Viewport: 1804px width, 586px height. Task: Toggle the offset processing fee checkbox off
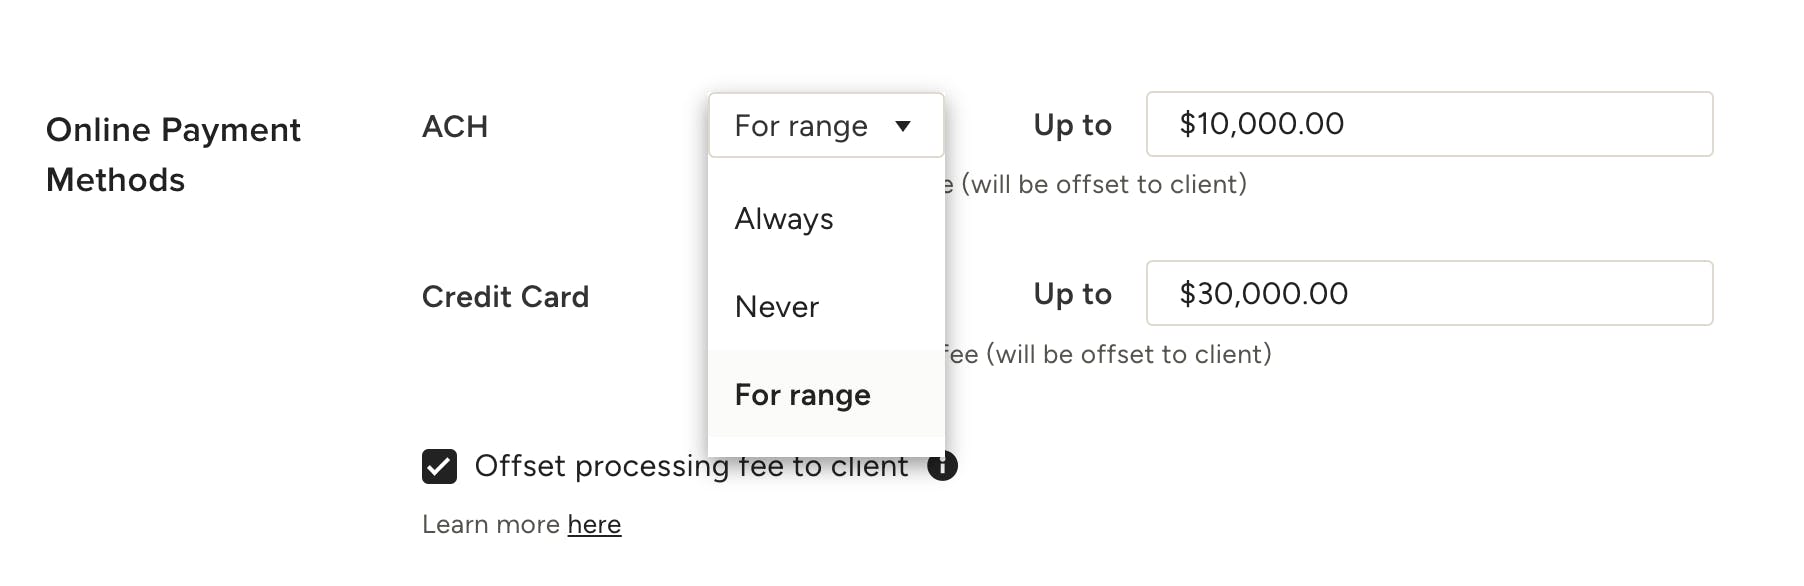point(438,464)
